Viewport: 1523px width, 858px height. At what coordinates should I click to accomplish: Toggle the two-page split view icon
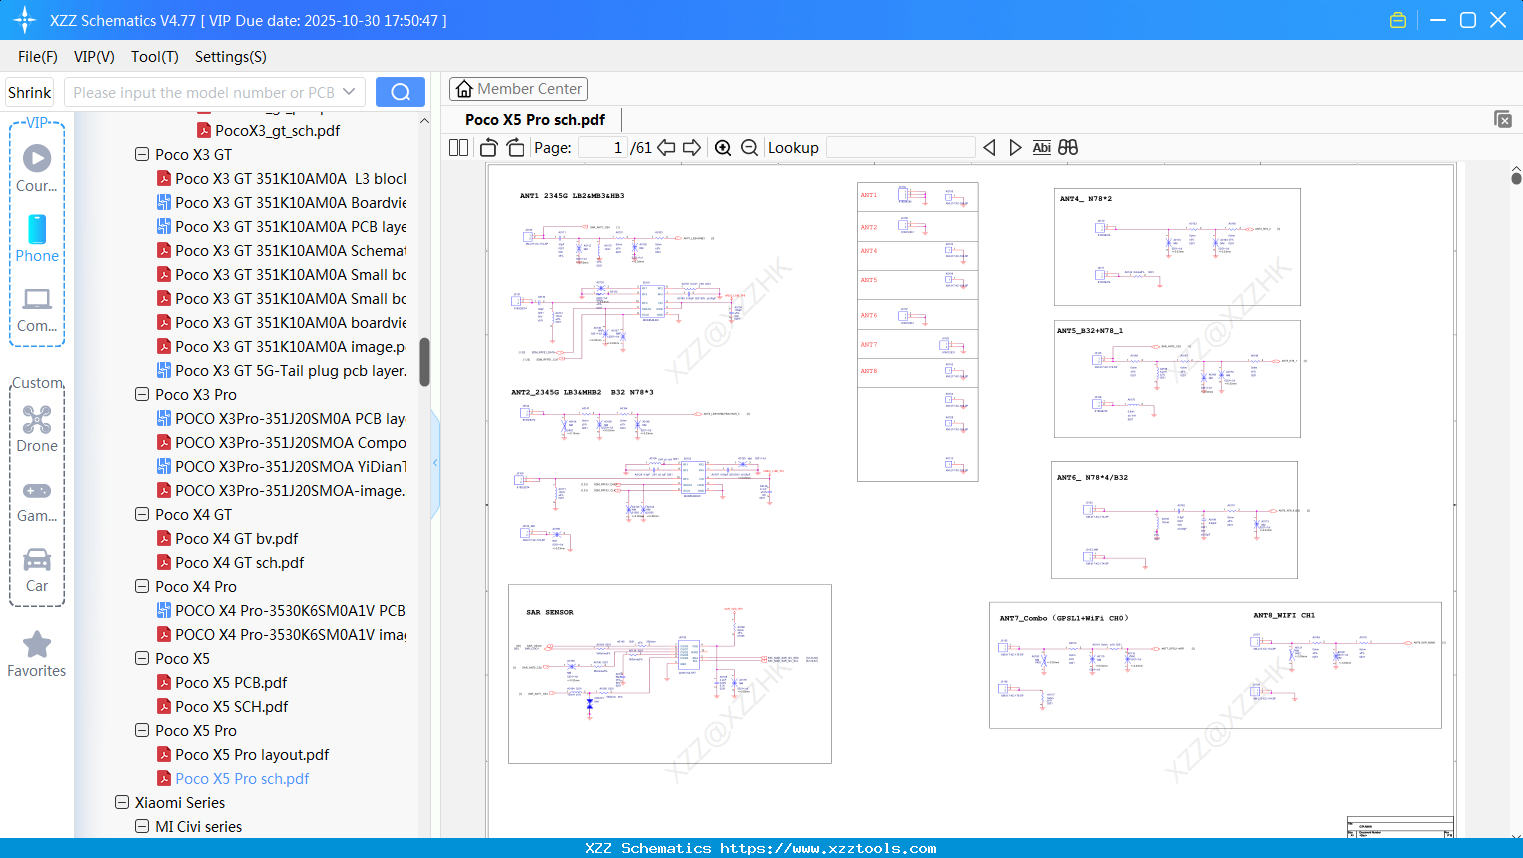459,148
